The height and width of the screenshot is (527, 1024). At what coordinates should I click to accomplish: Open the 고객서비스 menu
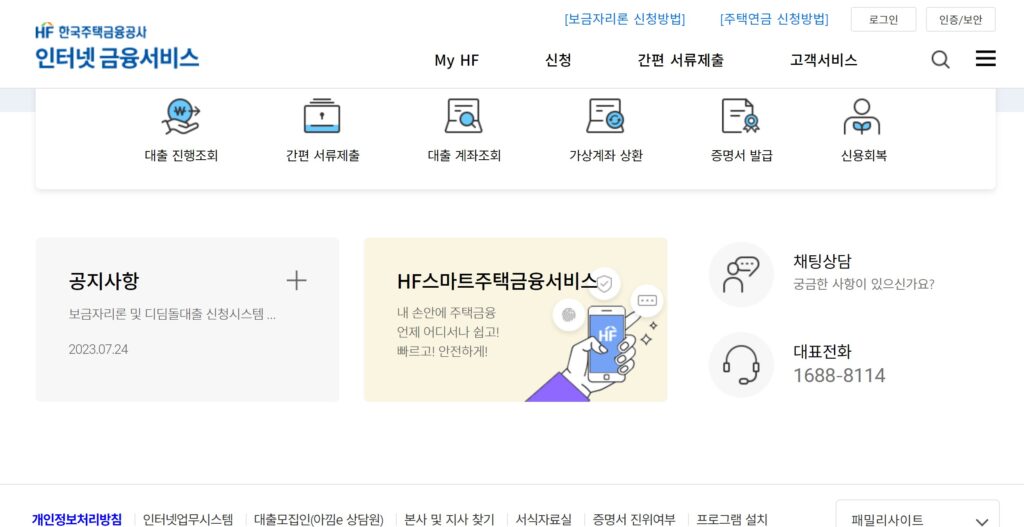tap(824, 61)
